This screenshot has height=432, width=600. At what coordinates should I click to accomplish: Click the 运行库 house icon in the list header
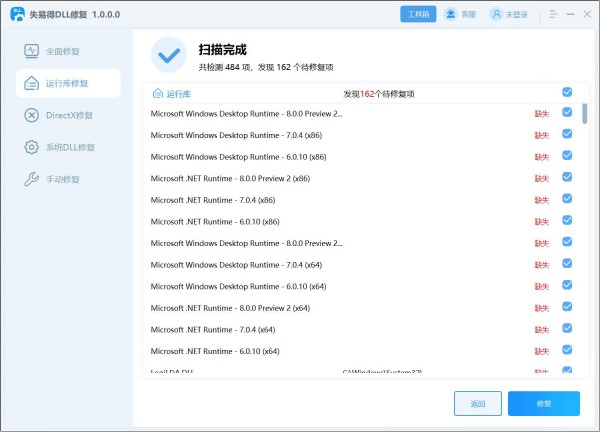click(x=158, y=93)
